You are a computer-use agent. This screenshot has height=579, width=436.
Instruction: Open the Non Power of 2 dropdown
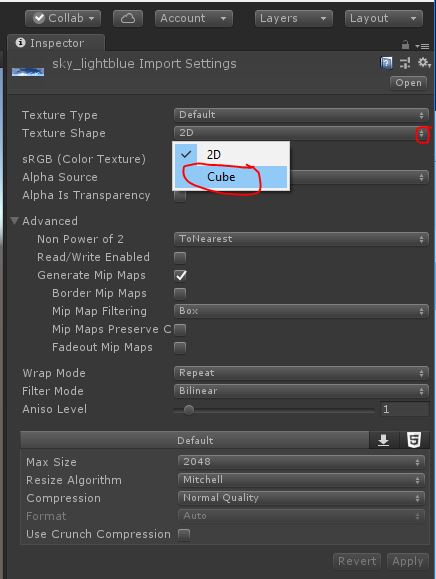(301, 239)
